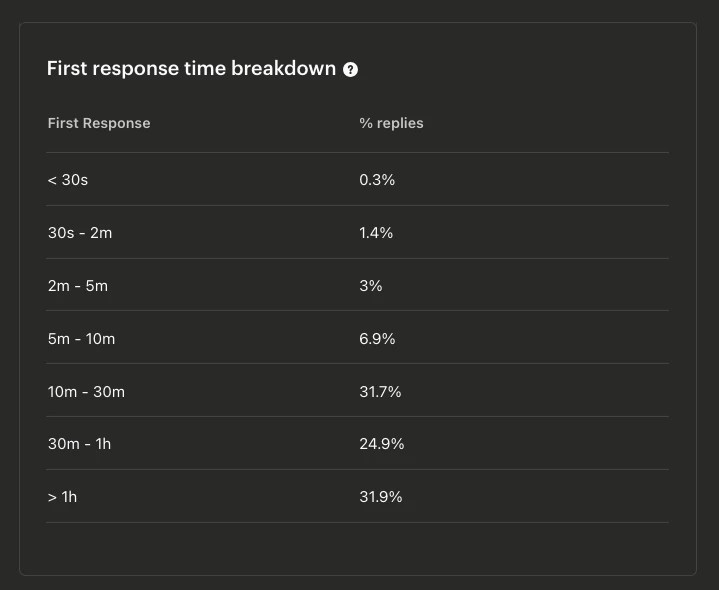Click the 31.7% replies value

[x=380, y=392]
